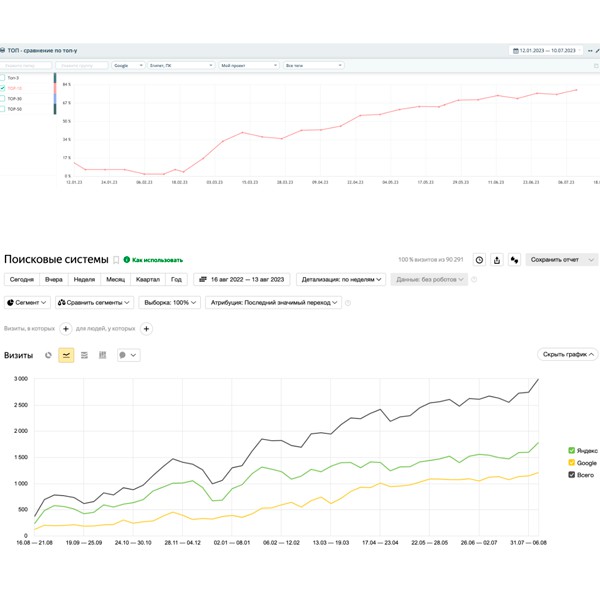Expand the 'Выборка: 100%' dropdown
Screen dimensions: 600x600
[167, 302]
